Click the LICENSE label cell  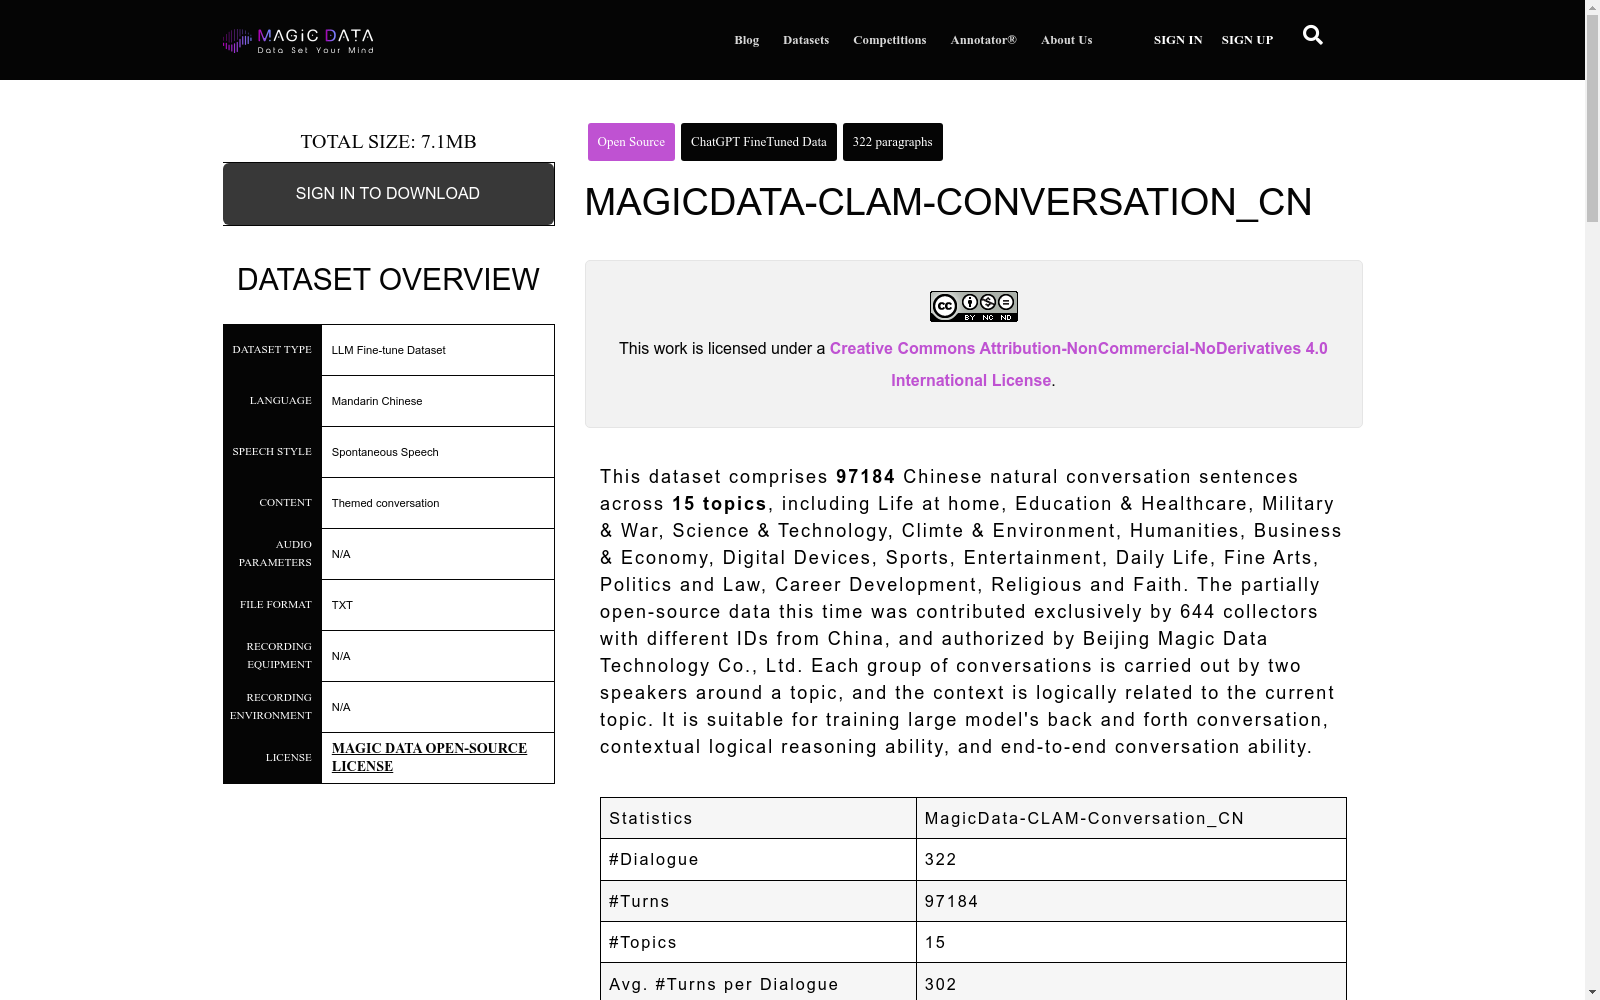(x=272, y=758)
